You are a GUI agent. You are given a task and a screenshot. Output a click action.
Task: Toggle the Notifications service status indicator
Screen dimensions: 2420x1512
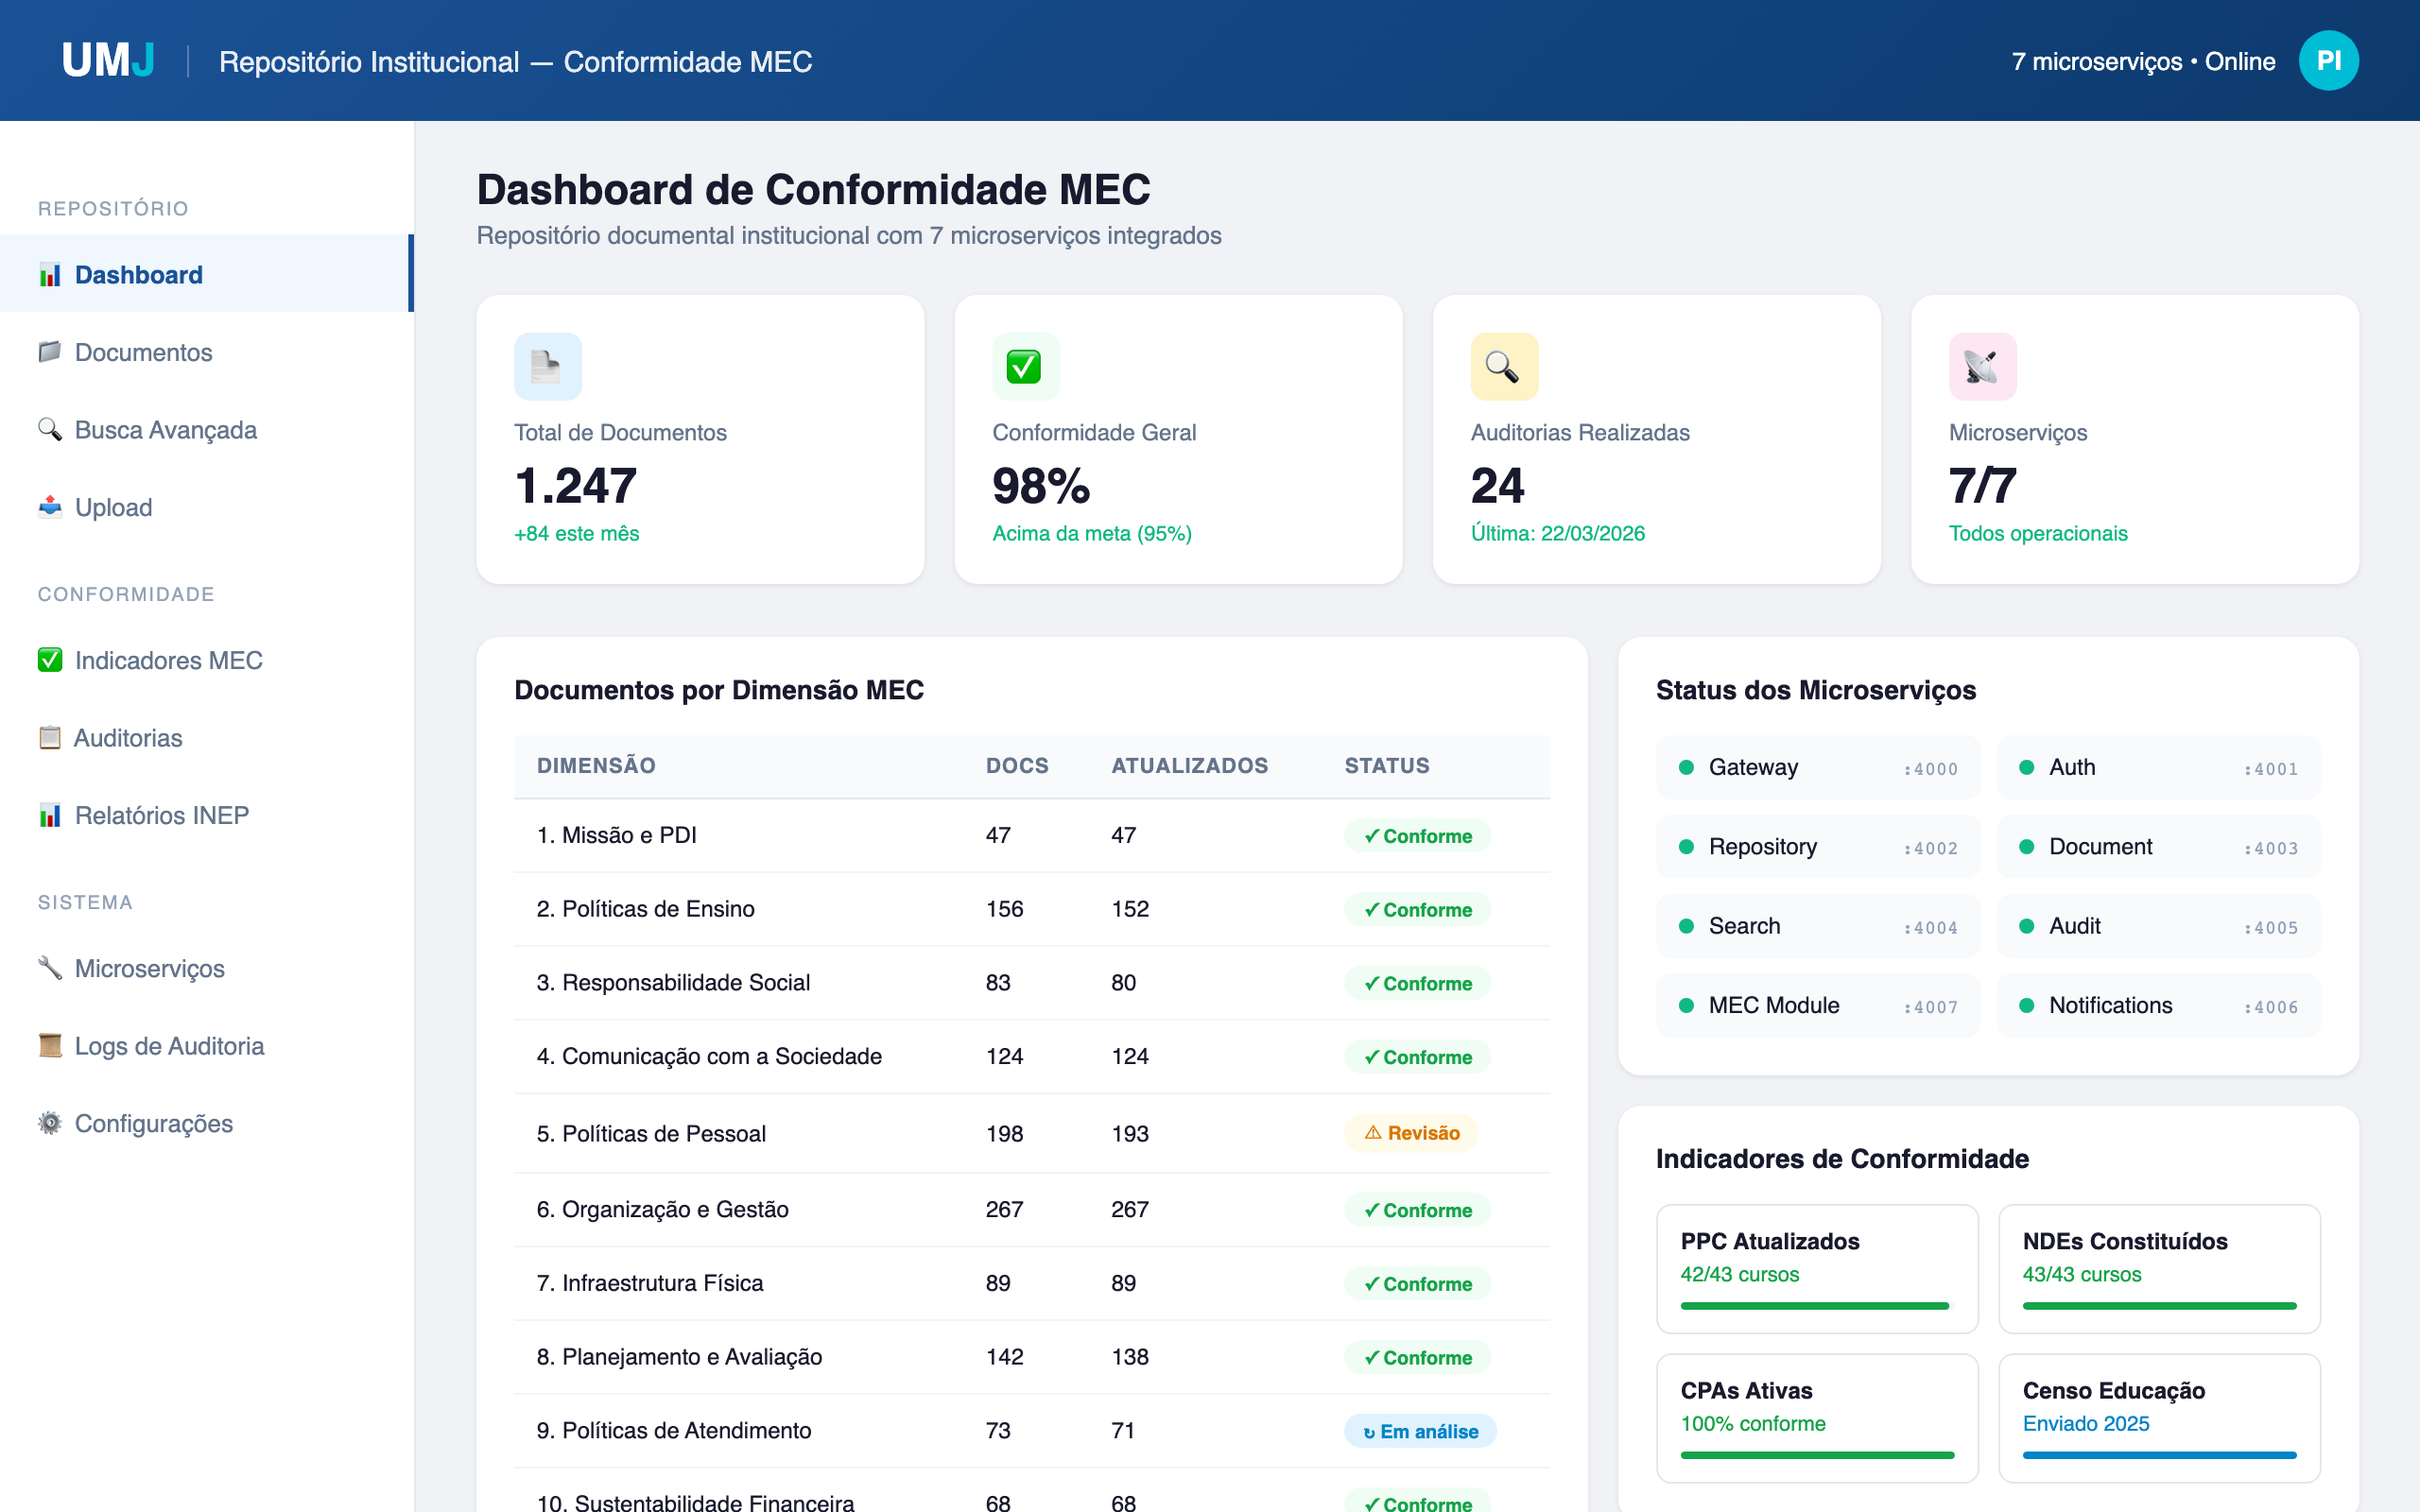2026,1005
